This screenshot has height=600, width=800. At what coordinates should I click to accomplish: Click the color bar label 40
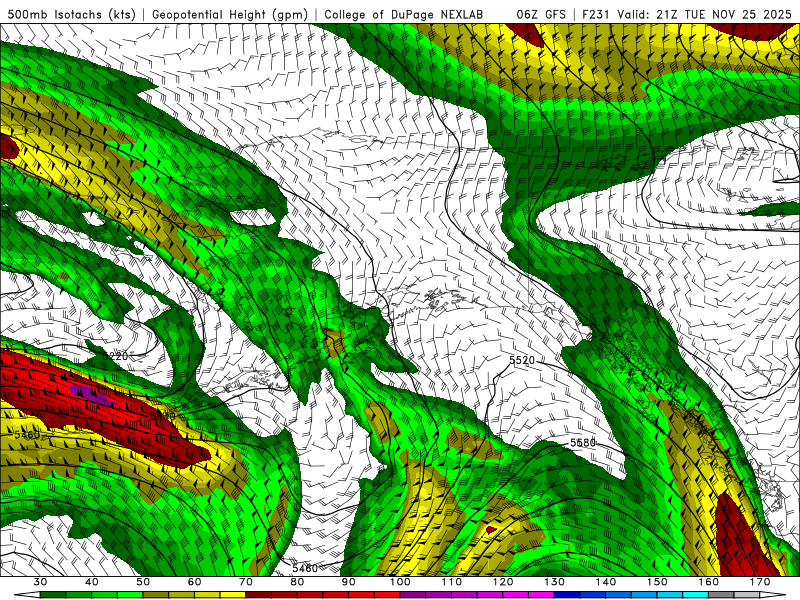tap(91, 582)
